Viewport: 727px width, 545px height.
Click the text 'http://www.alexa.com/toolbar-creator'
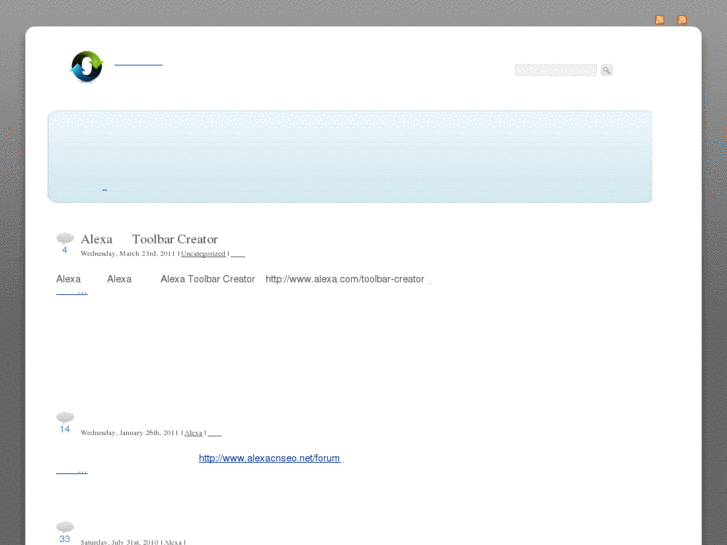tap(345, 279)
